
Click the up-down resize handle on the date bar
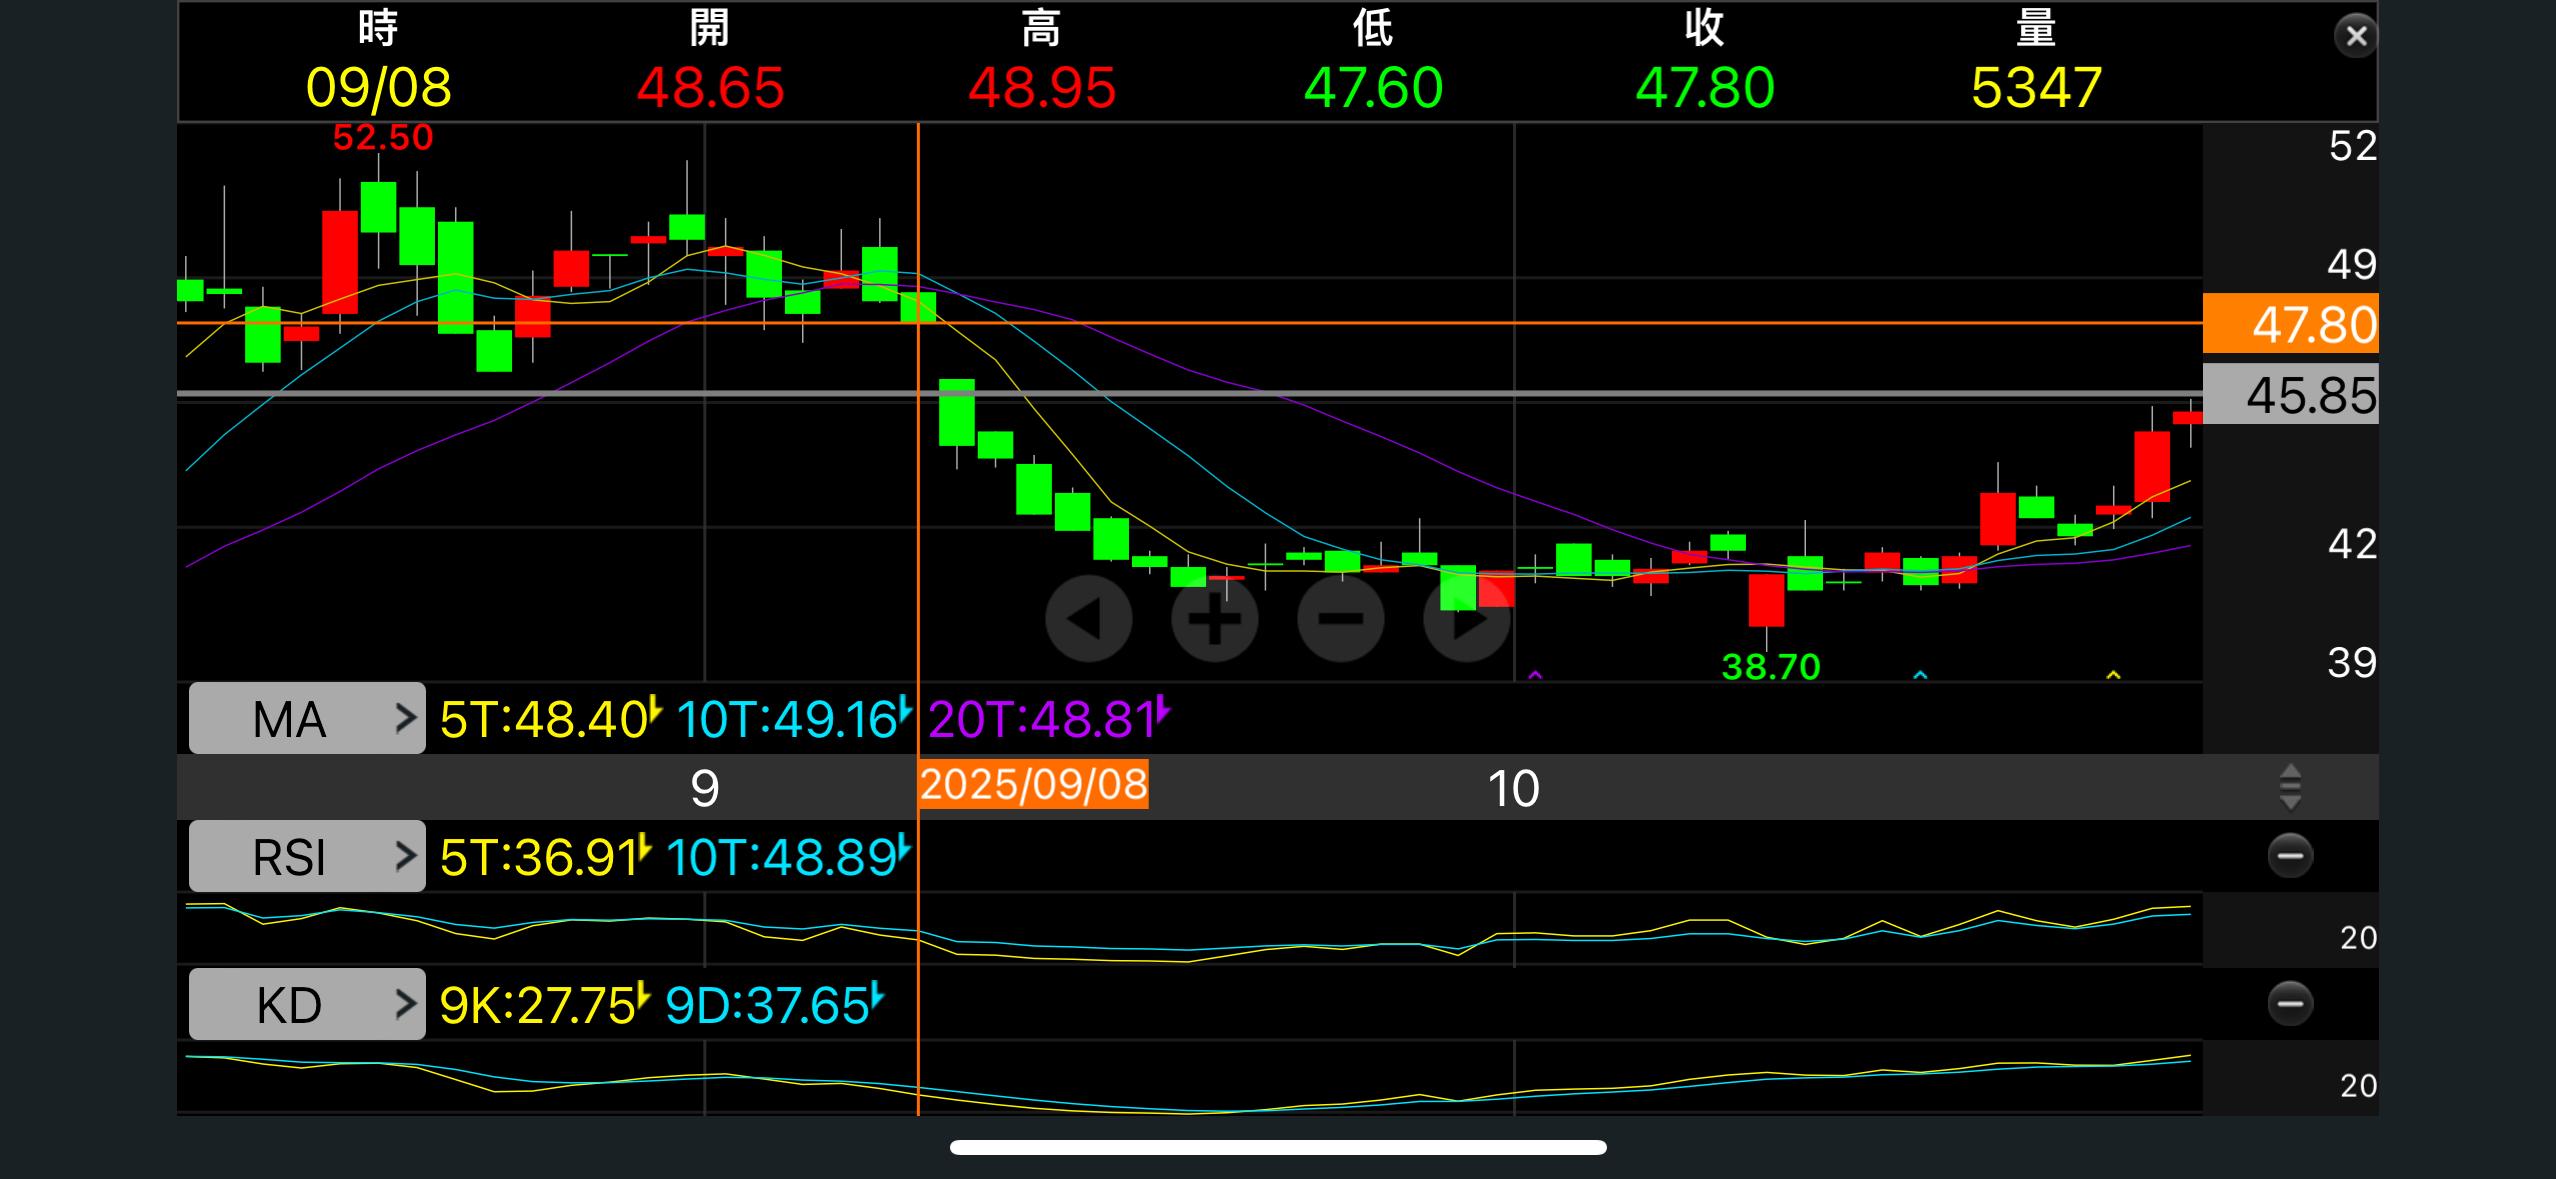(x=2289, y=787)
